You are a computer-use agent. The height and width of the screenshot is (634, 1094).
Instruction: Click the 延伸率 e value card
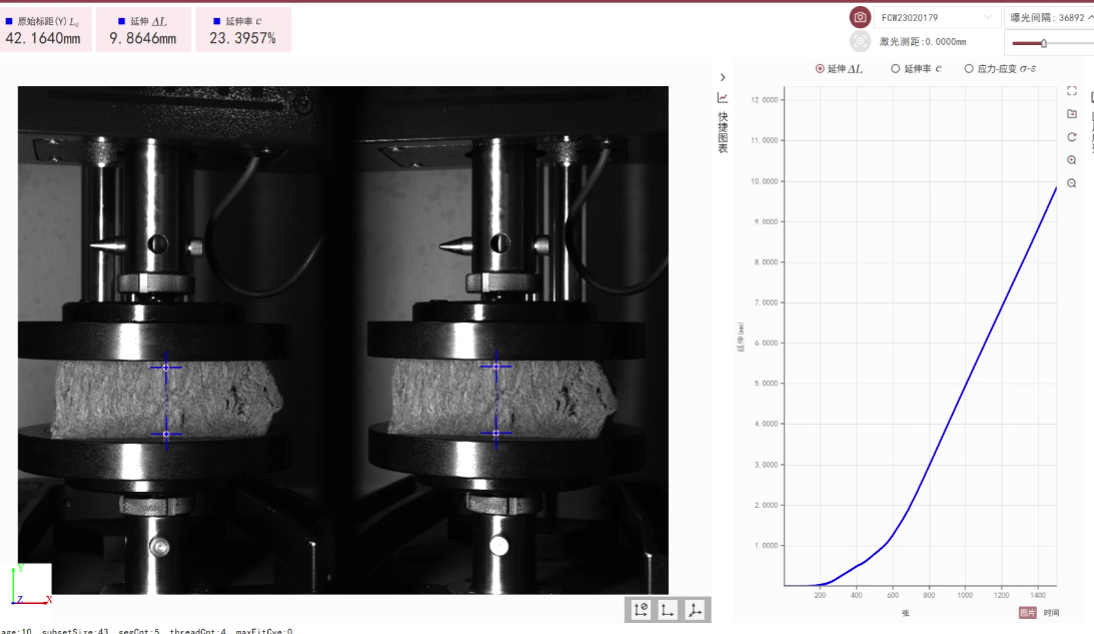point(243,30)
